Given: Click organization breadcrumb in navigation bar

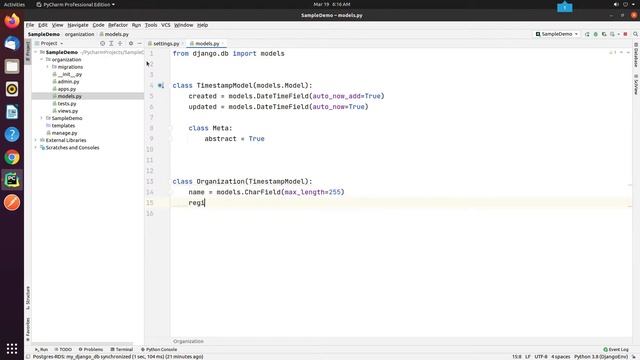Looking at the screenshot, I should pos(80,34).
